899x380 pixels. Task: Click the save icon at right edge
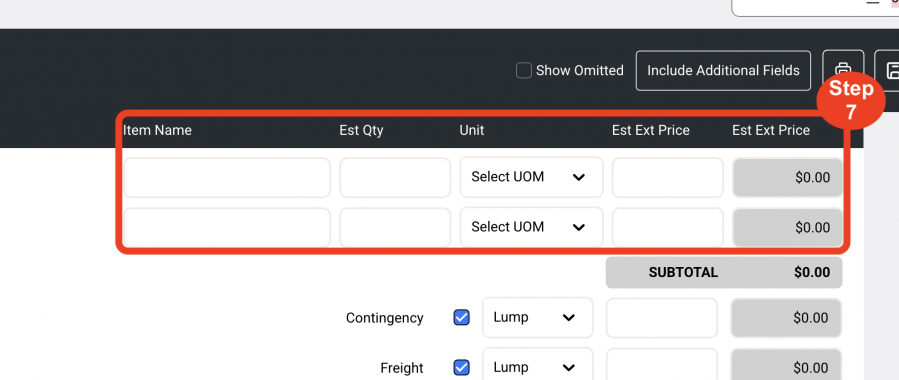[x=888, y=70]
